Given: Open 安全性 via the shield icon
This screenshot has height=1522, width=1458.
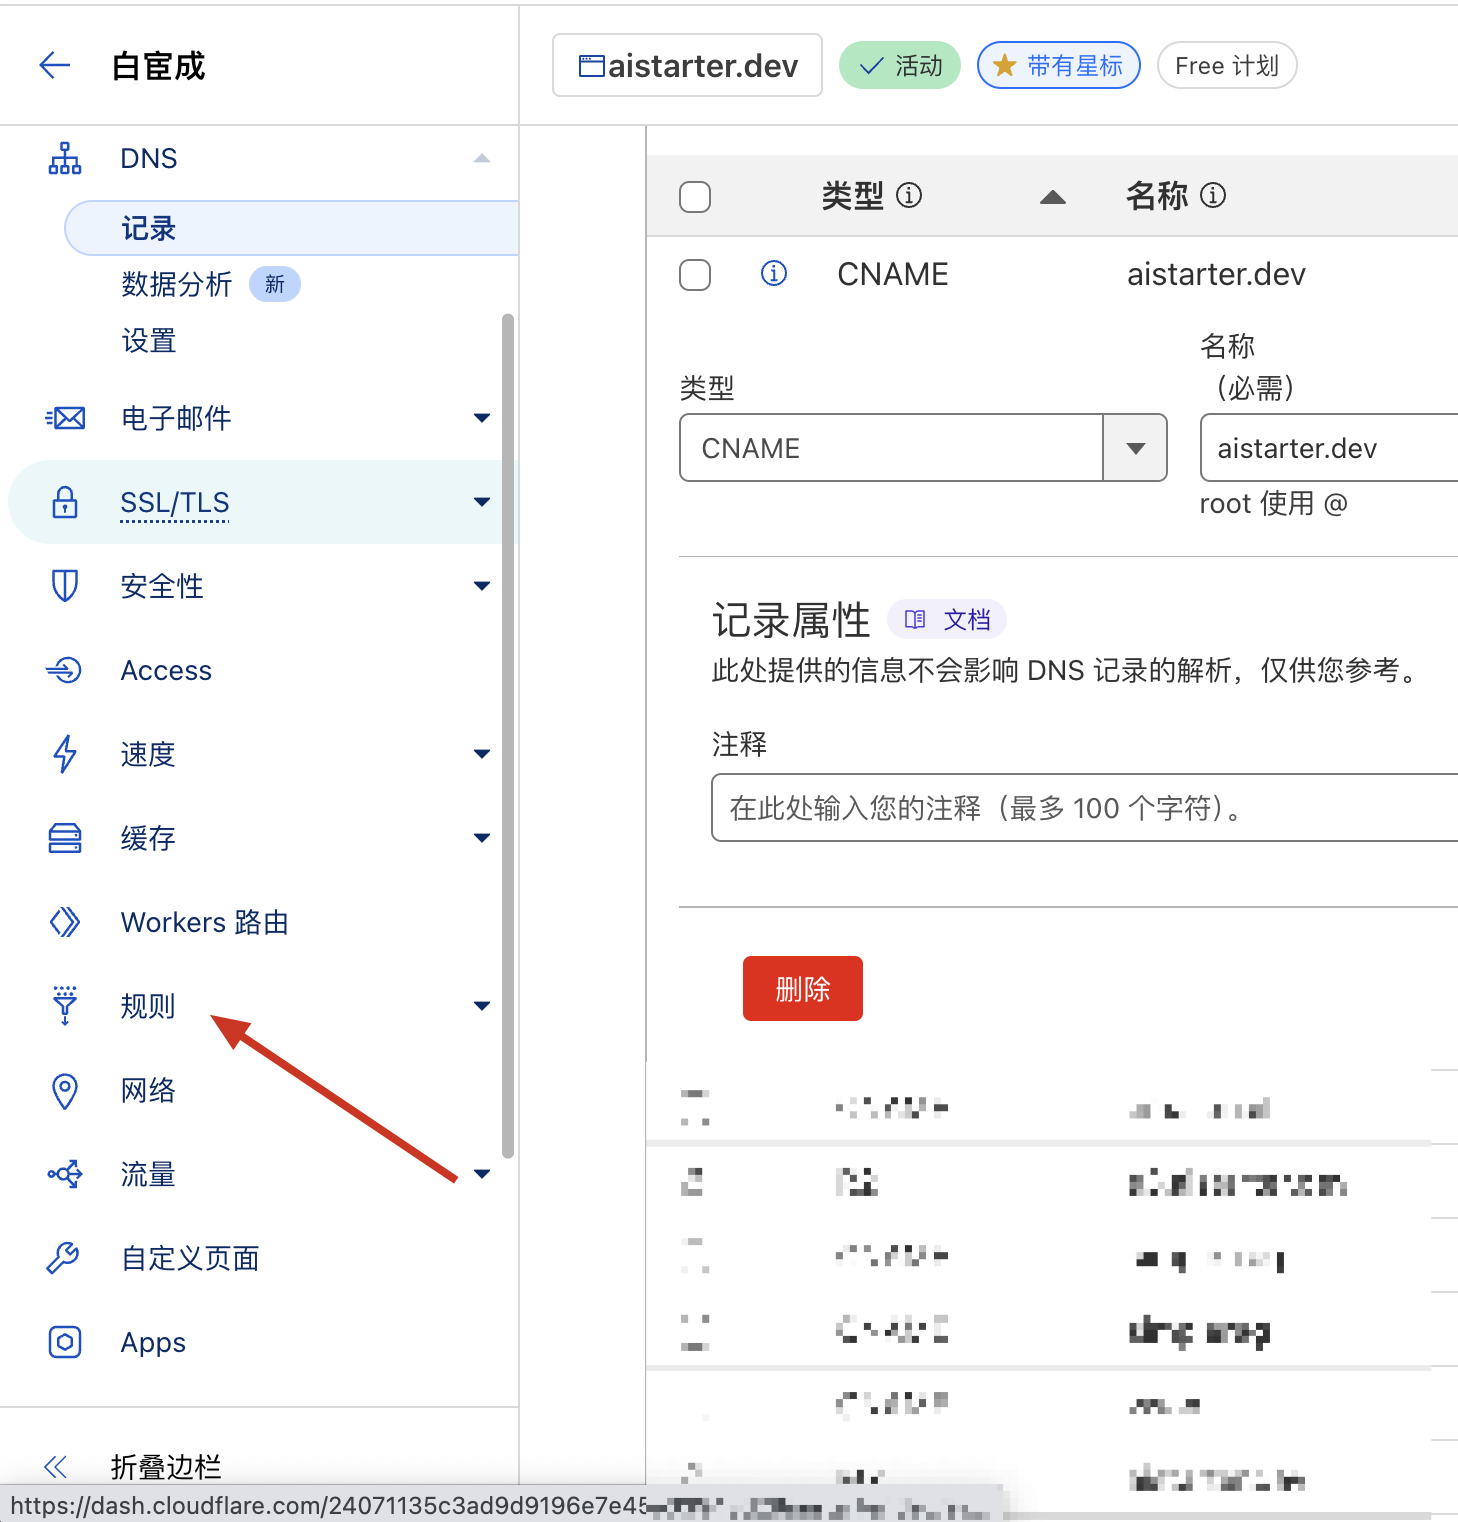Looking at the screenshot, I should click(x=64, y=586).
